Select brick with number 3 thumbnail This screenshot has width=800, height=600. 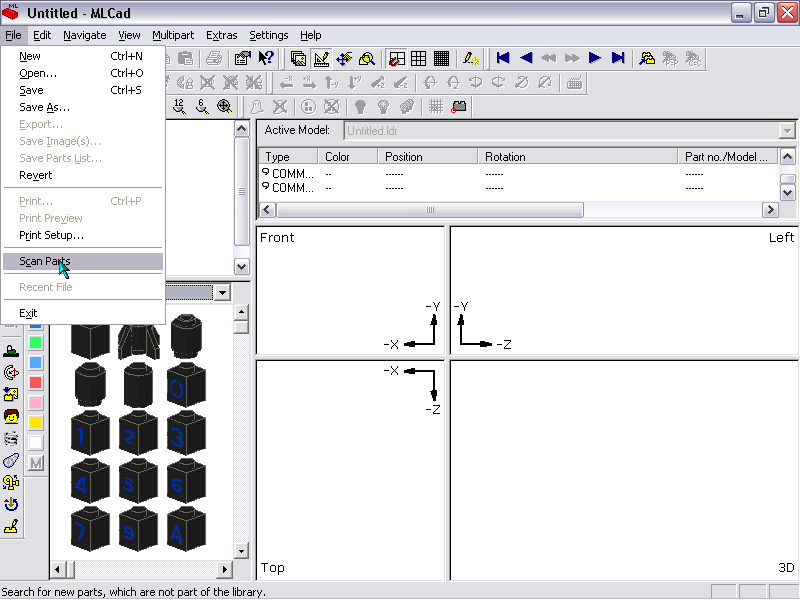click(186, 434)
